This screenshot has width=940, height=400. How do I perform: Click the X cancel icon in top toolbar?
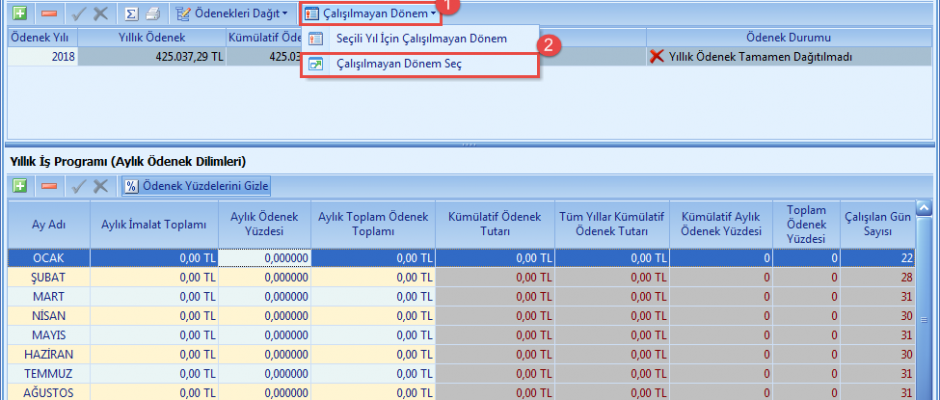tap(100, 14)
